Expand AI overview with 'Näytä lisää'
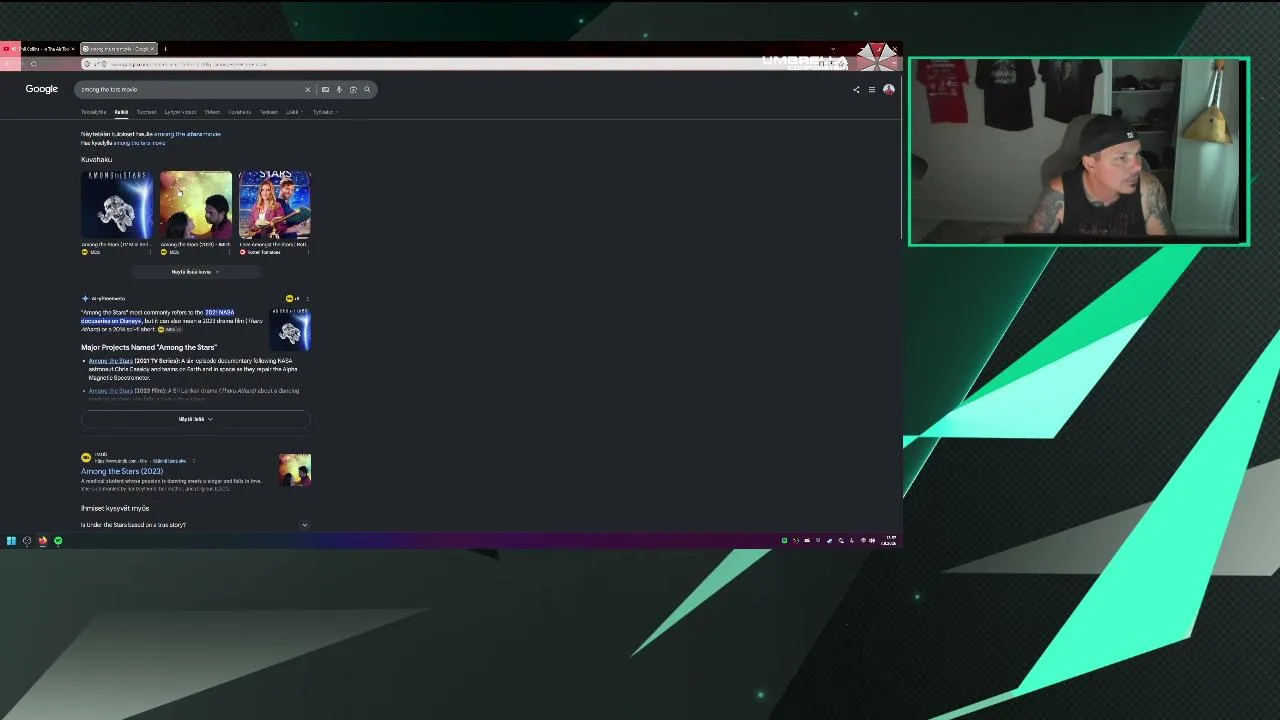The image size is (1280, 720). point(196,419)
